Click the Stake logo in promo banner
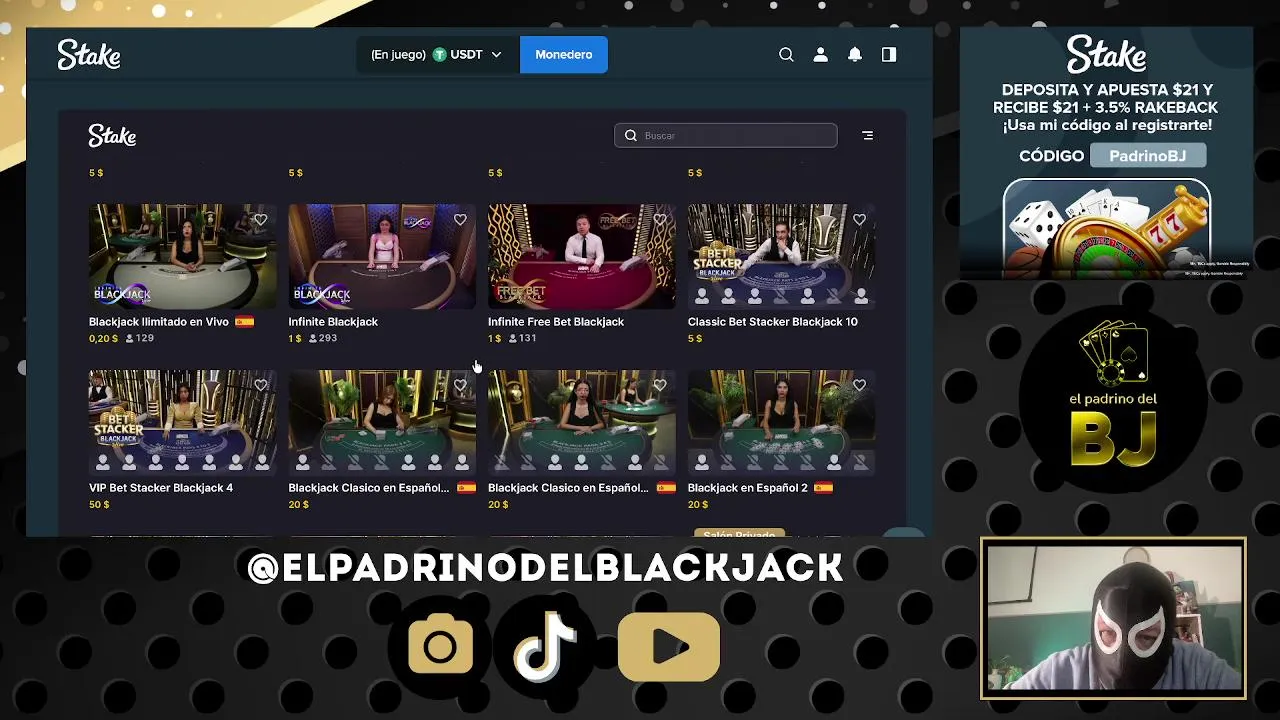 pos(1106,55)
